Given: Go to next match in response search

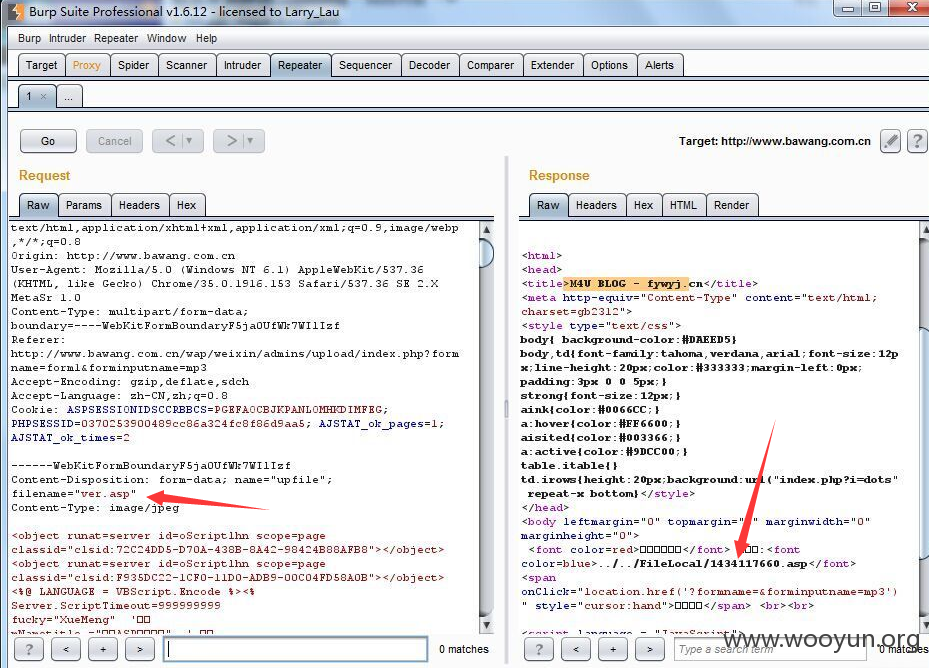Looking at the screenshot, I should pos(650,649).
